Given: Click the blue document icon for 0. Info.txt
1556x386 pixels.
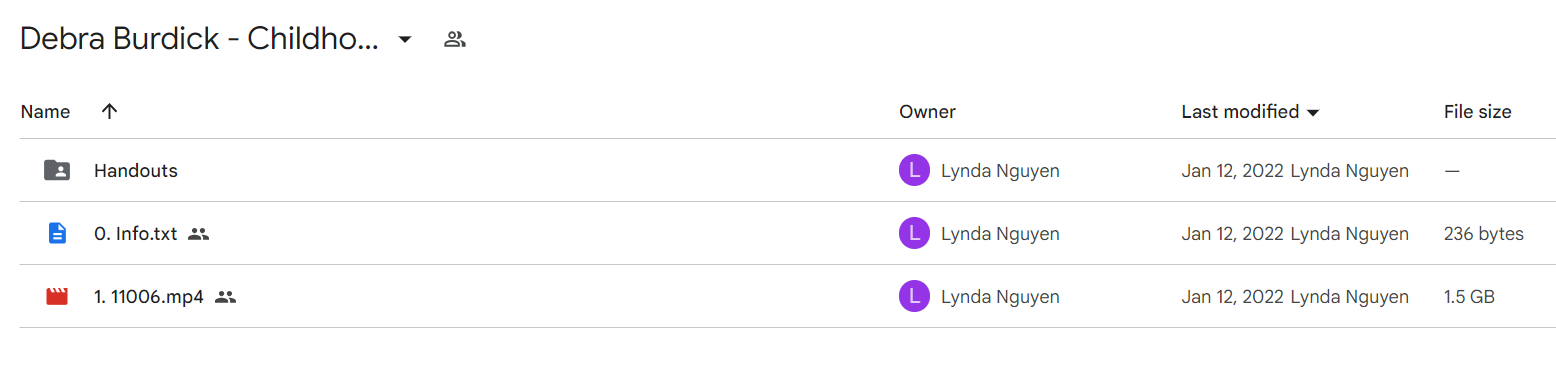Looking at the screenshot, I should tap(57, 233).
